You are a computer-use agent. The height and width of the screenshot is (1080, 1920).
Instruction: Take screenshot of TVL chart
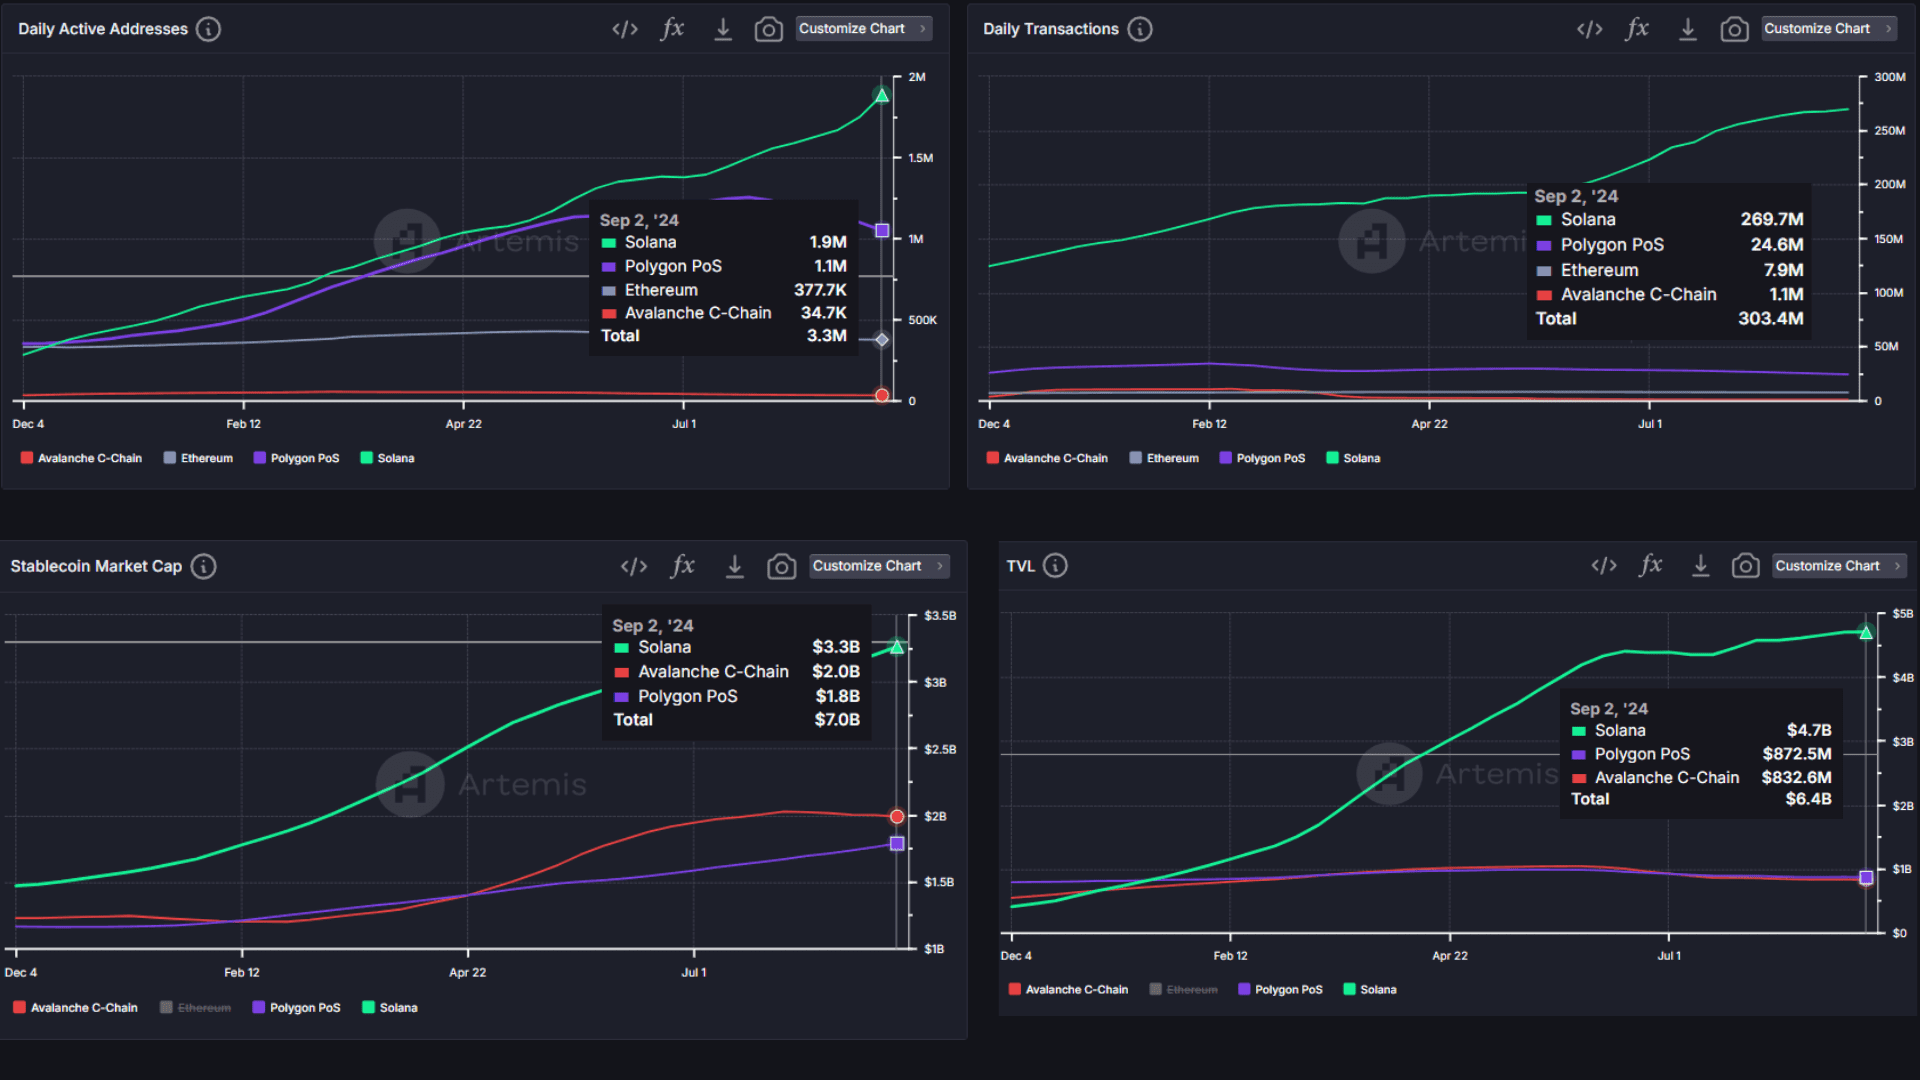pyautogui.click(x=1745, y=566)
